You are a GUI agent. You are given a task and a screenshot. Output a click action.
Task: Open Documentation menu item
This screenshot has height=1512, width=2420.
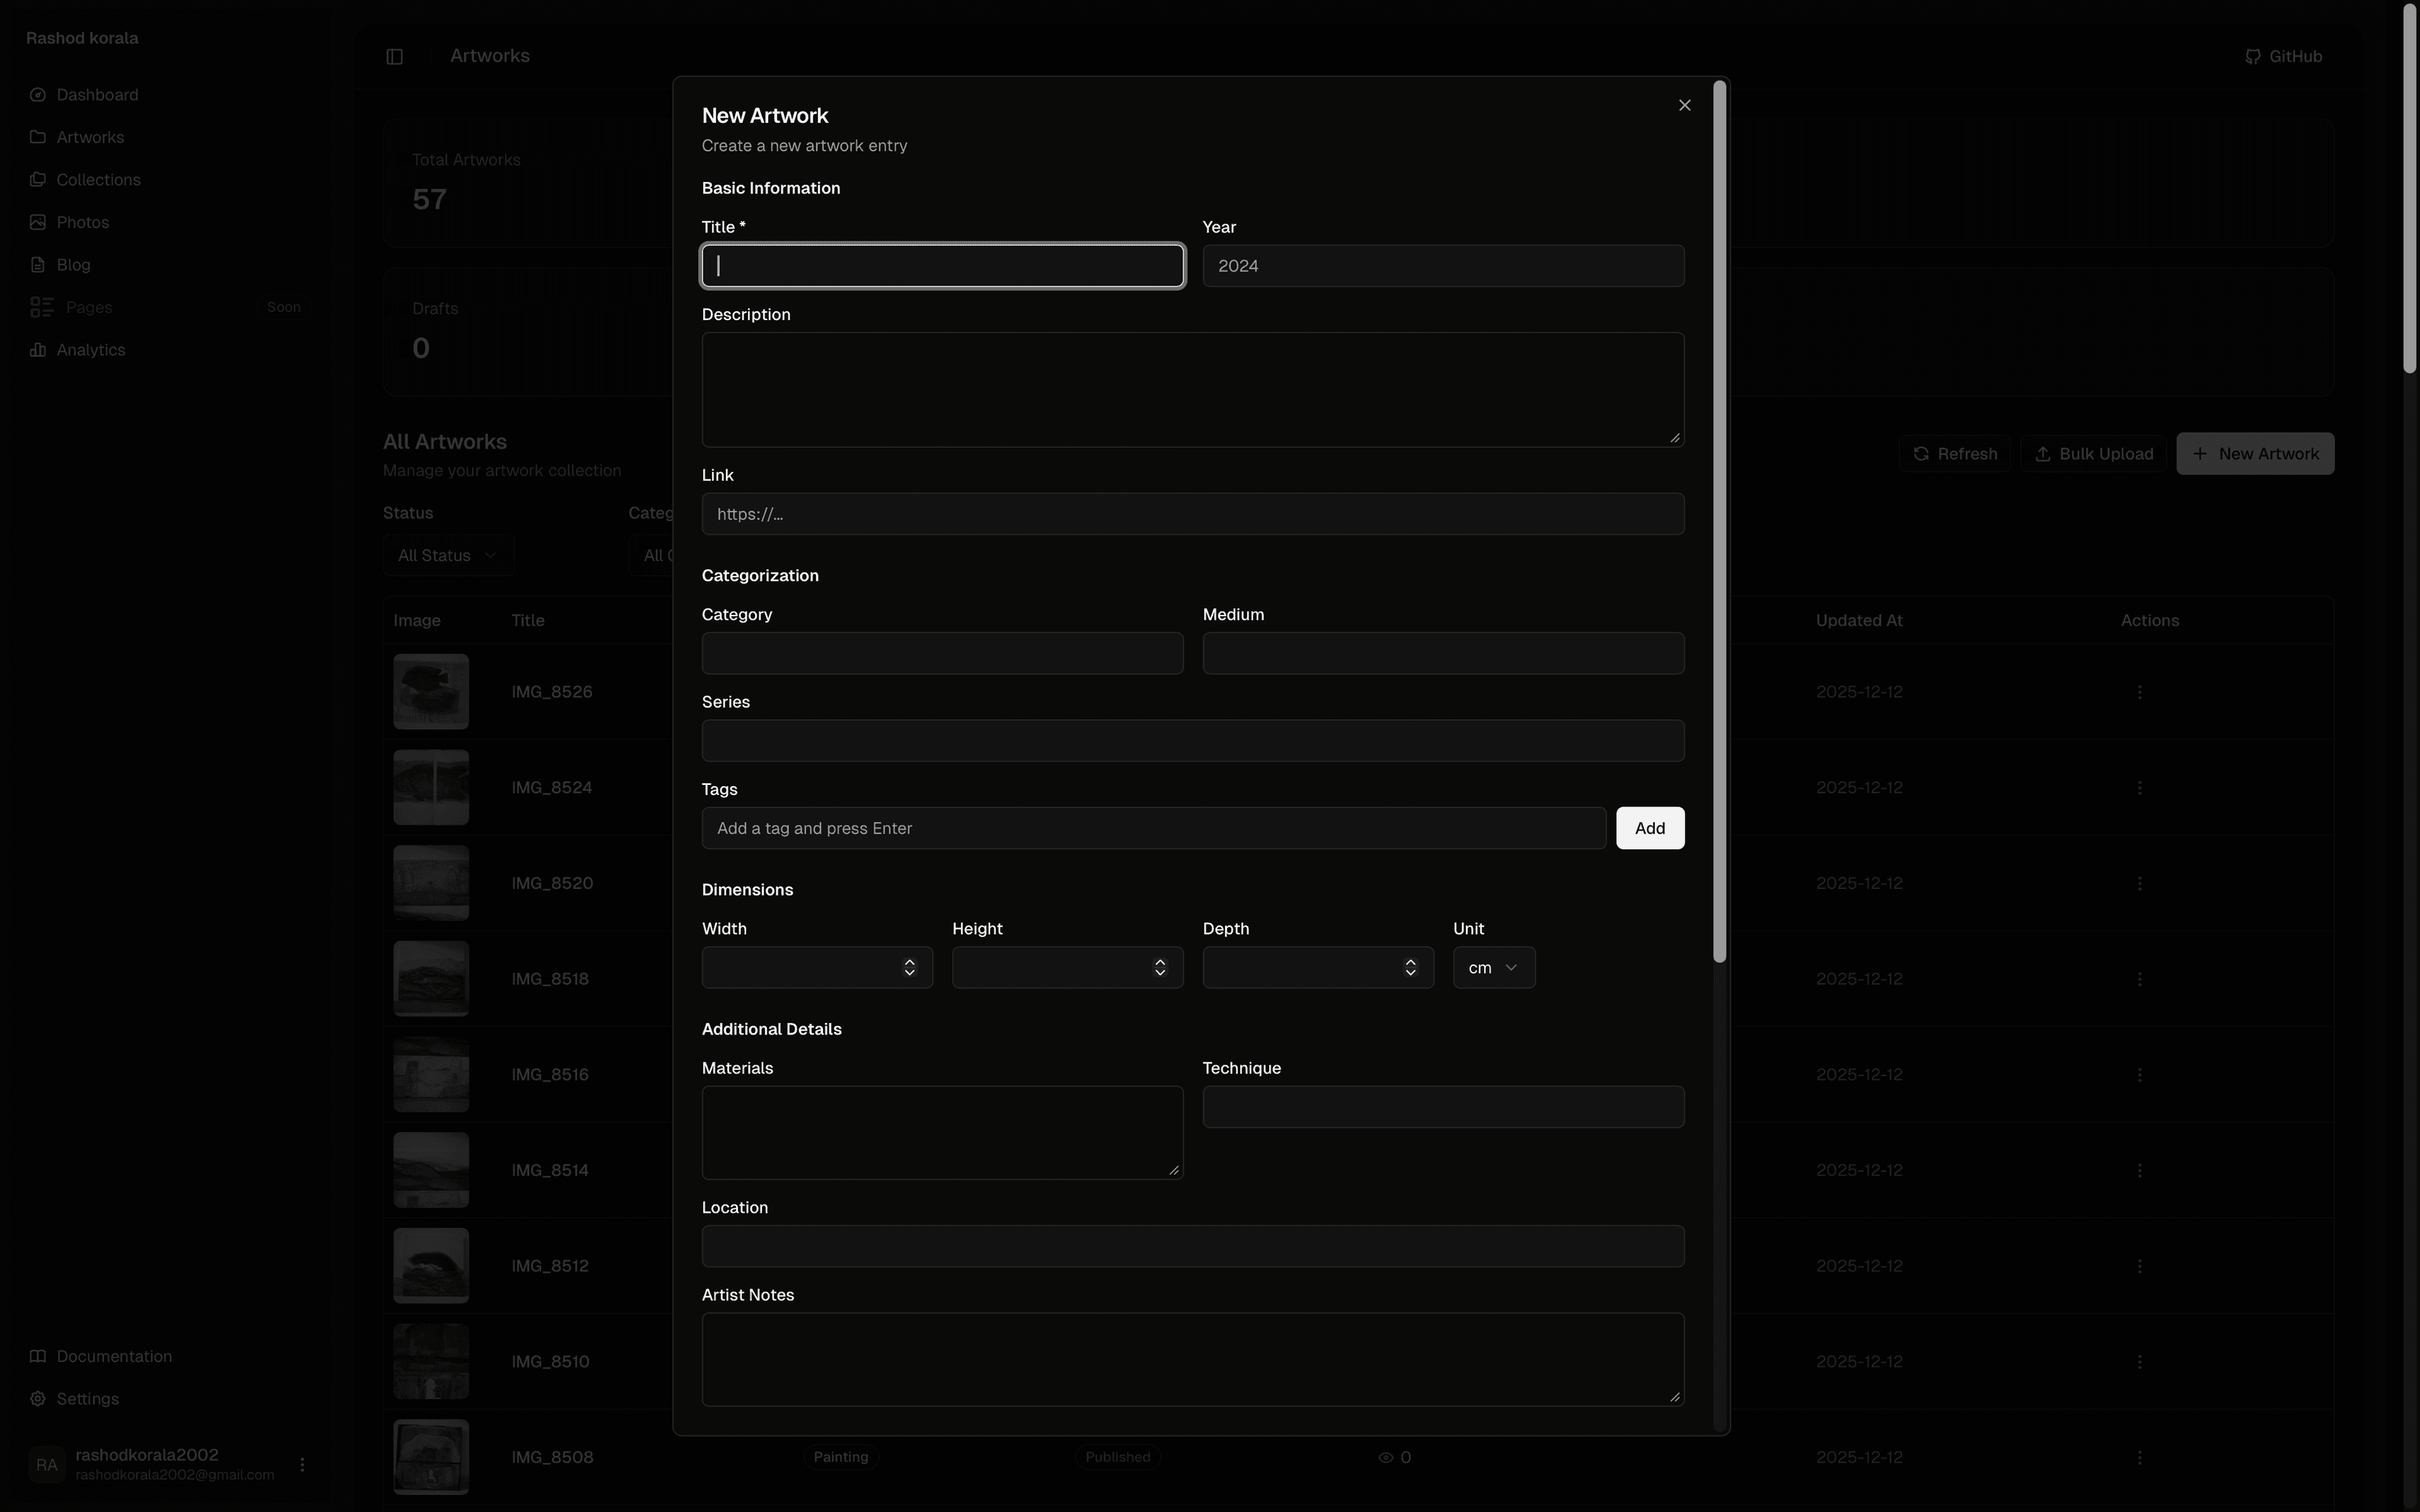(114, 1356)
